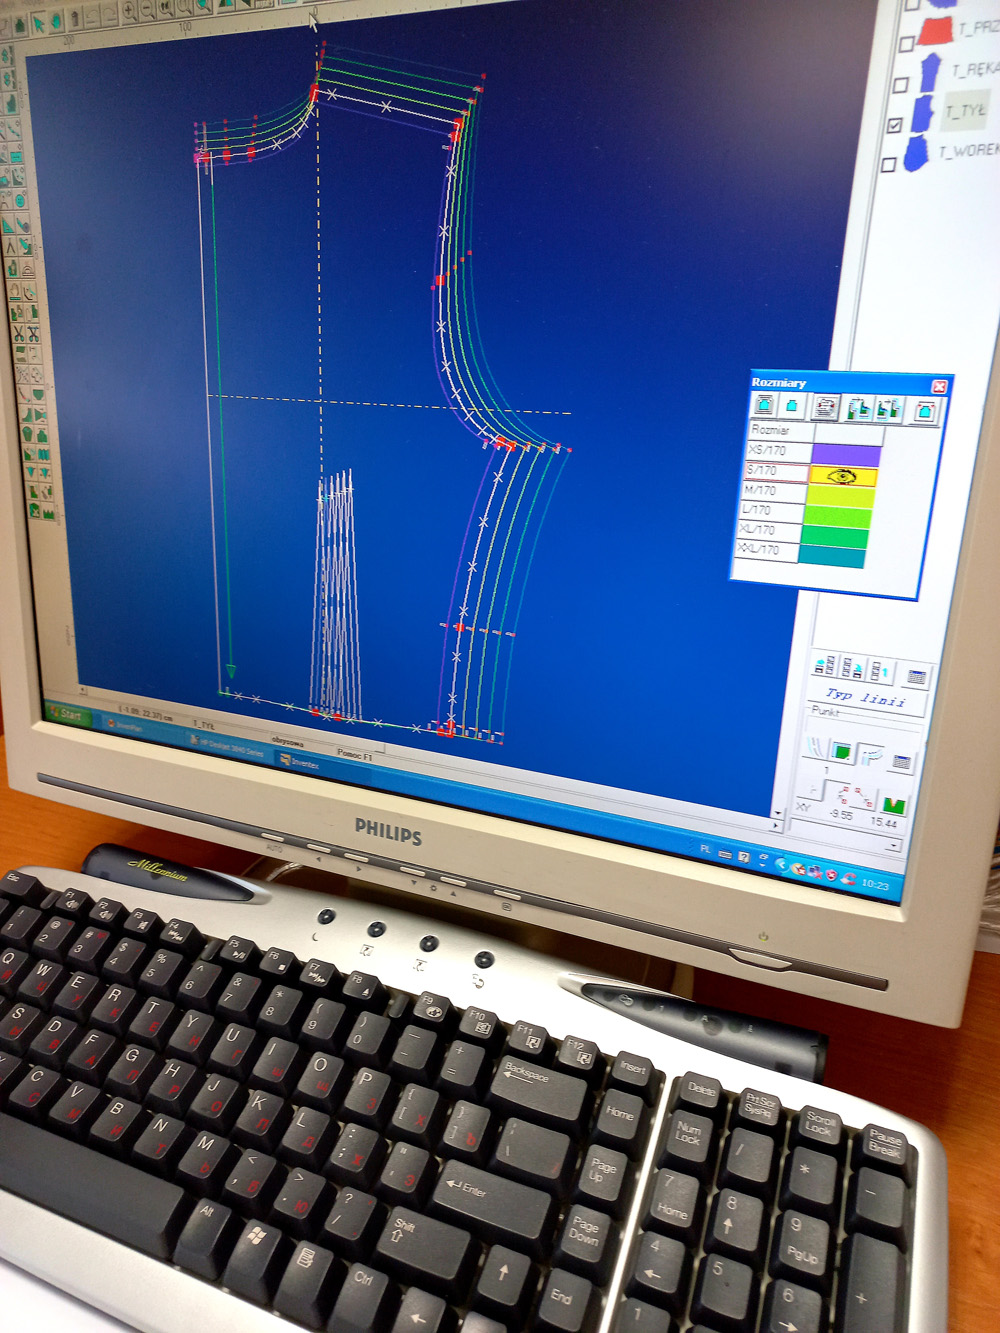Click the table grid icon above Typ linii
The width and height of the screenshot is (1000, 1333).
pyautogui.click(x=916, y=677)
